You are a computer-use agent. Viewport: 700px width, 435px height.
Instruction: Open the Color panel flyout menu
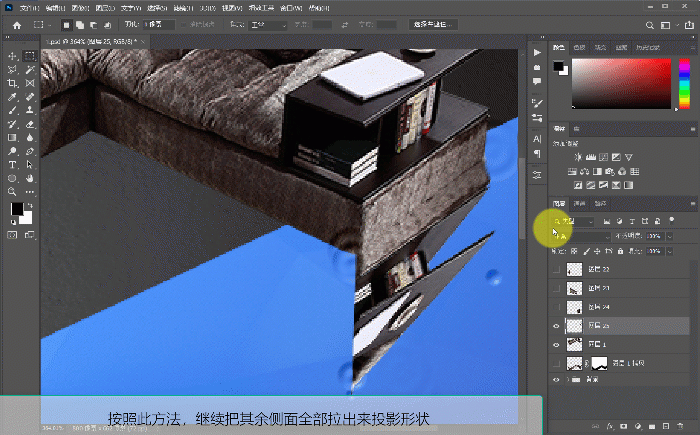click(x=693, y=47)
